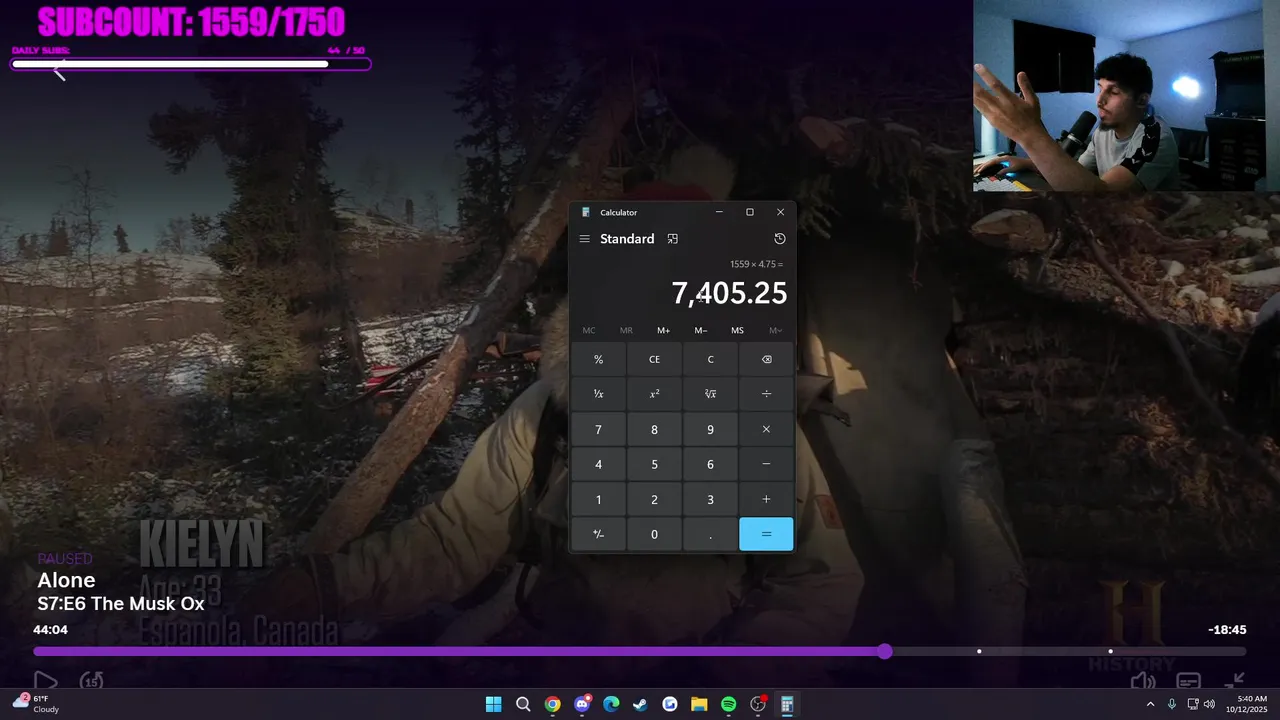Click the square root key
Screen dimensions: 1280x720
pos(710,394)
